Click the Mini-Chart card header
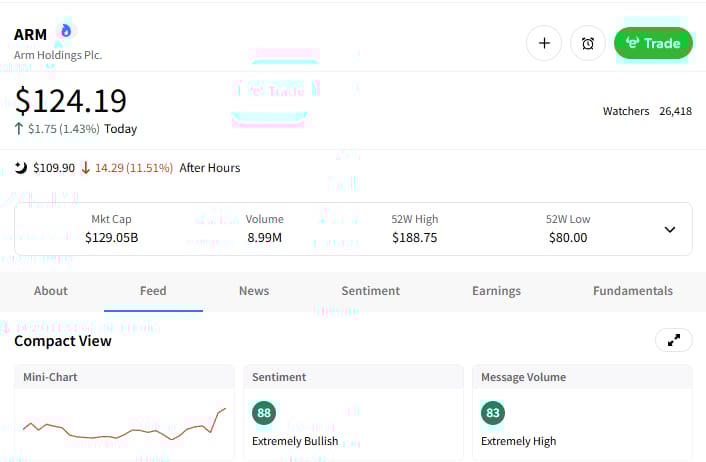This screenshot has width=706, height=462. 124,377
